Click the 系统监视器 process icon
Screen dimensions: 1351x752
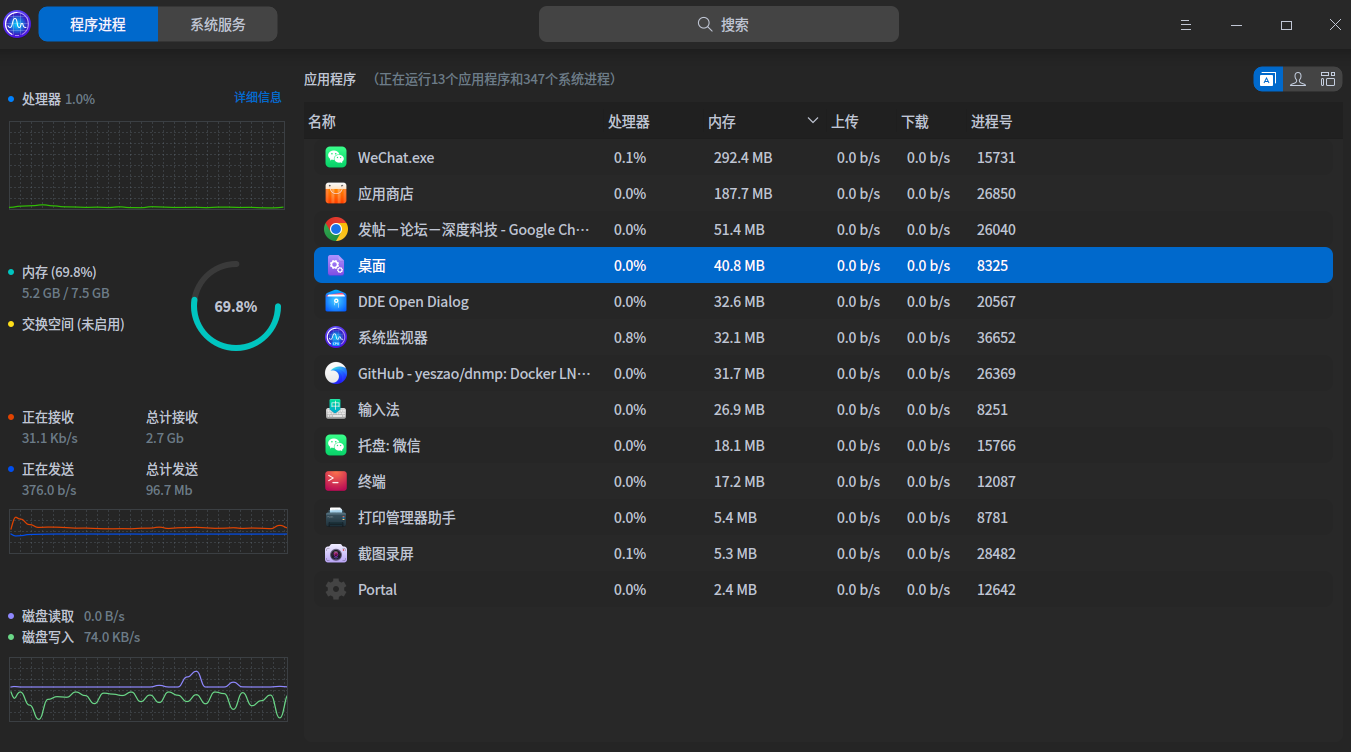336,337
